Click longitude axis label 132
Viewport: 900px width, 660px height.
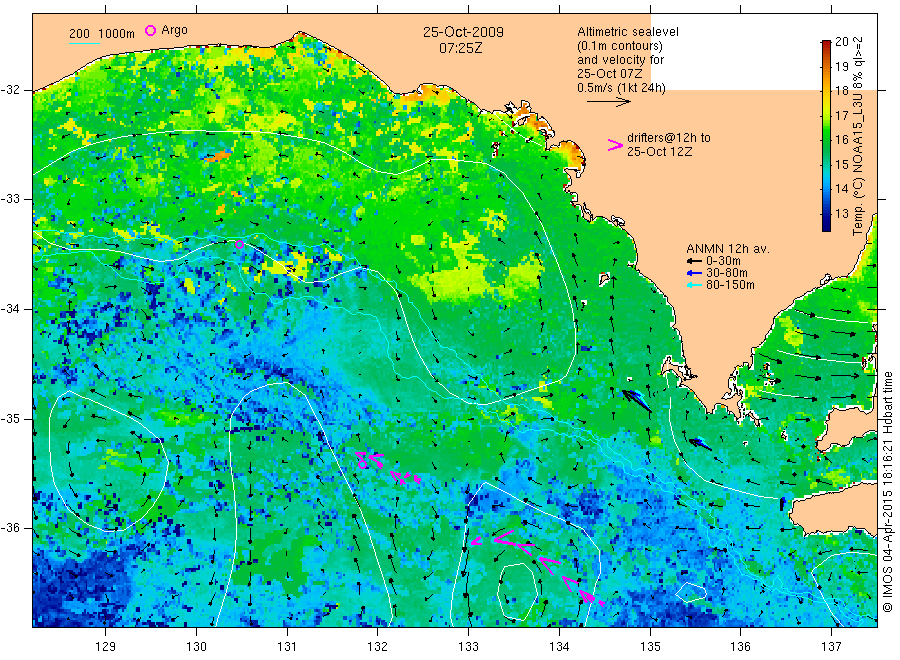click(x=378, y=647)
